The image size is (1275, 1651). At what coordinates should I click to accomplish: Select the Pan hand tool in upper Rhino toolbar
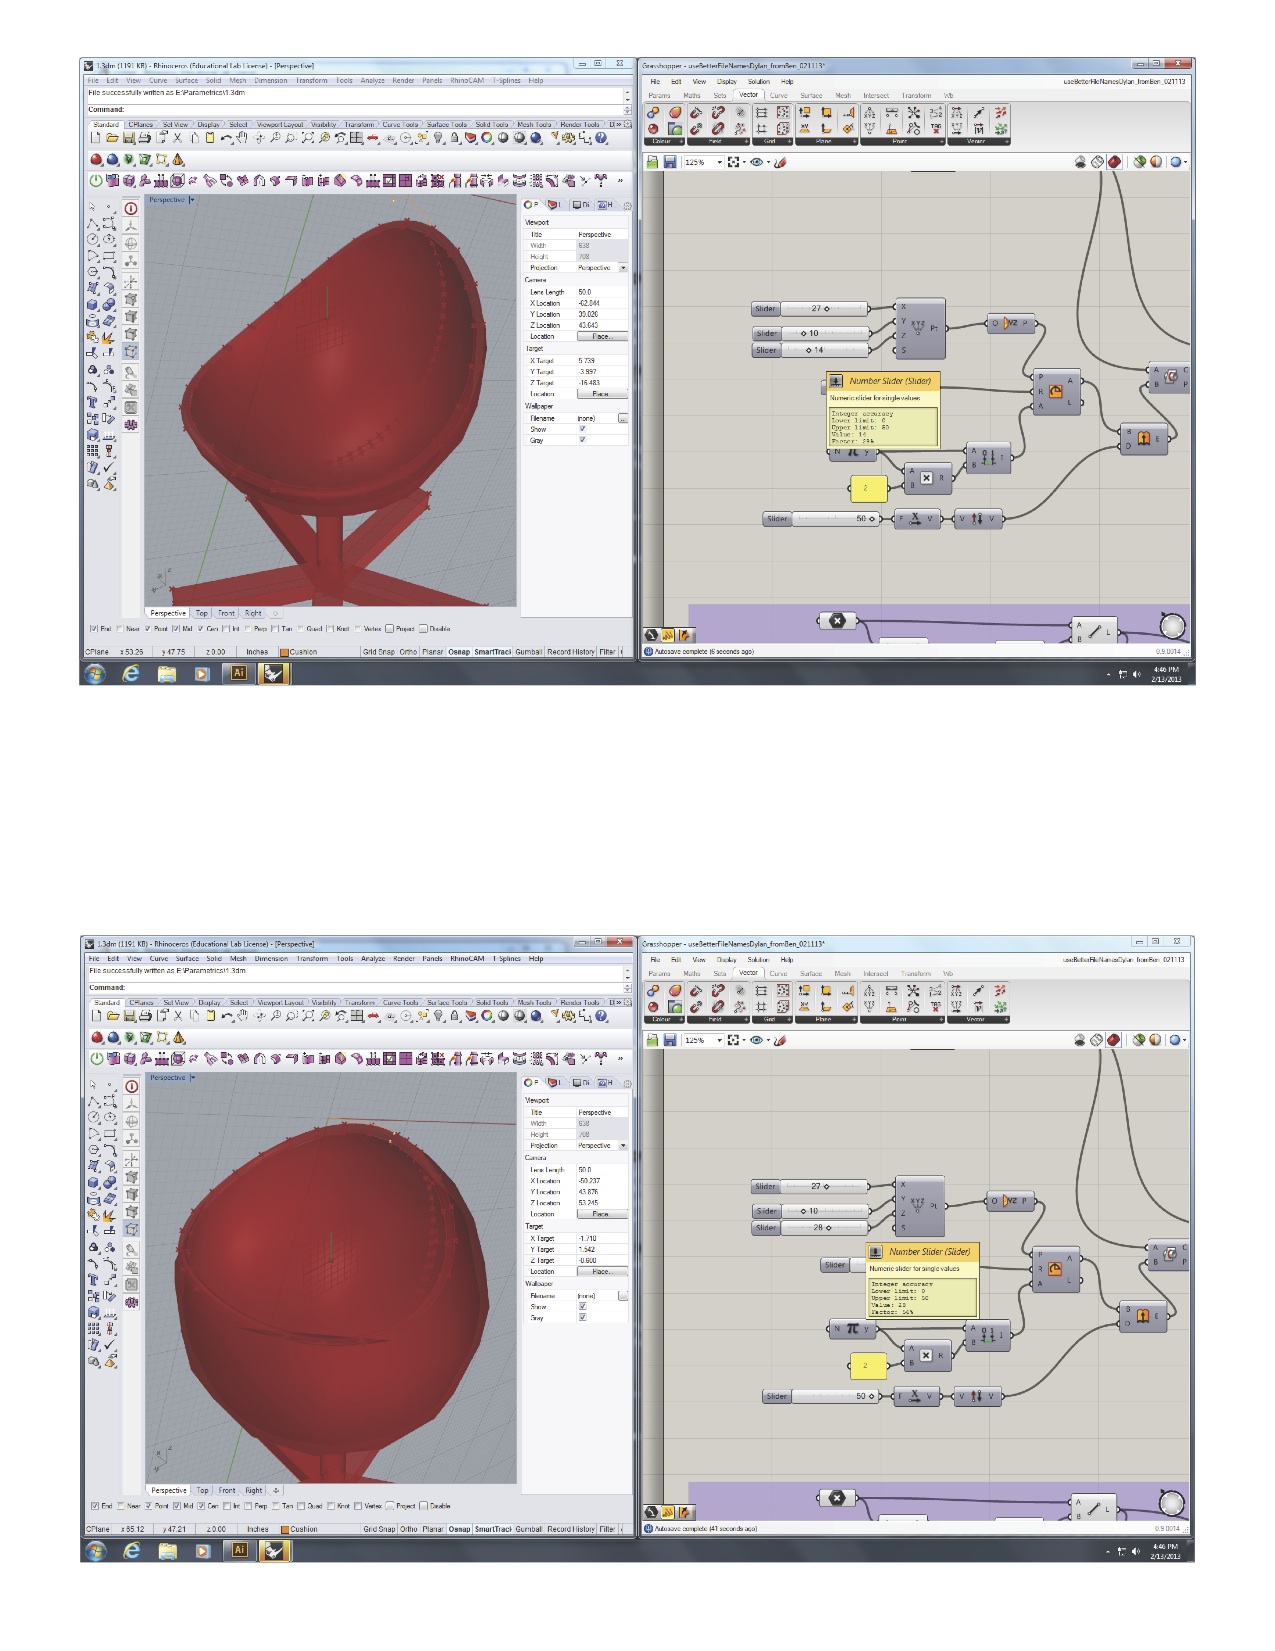coord(243,138)
